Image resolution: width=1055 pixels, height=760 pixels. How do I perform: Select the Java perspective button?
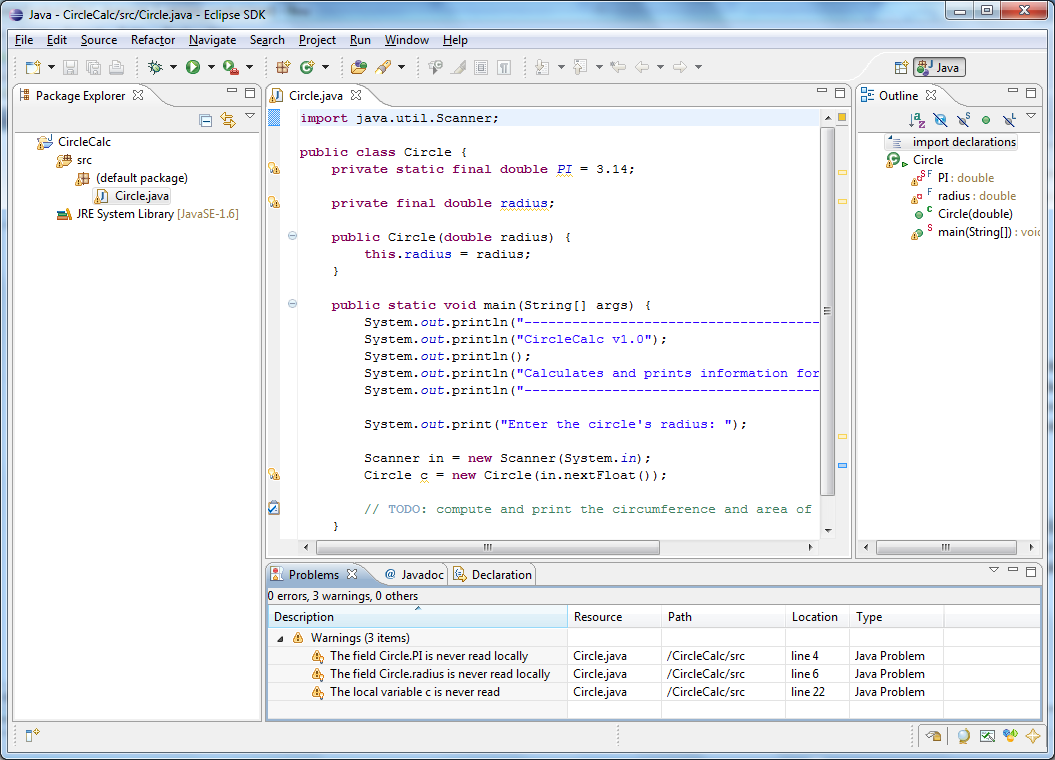tap(939, 67)
